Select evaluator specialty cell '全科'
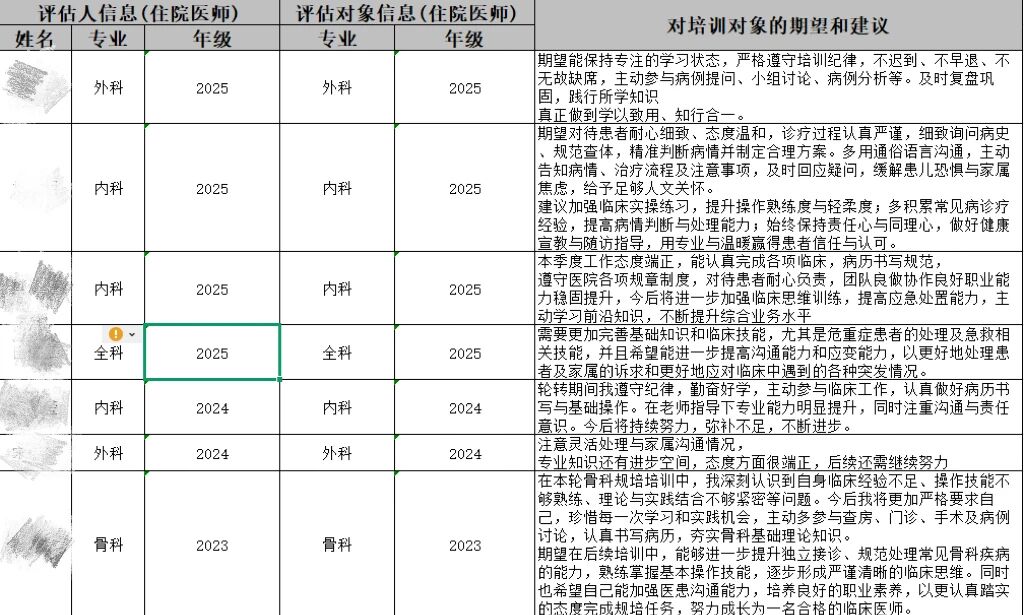The image size is (1024, 615). [x=109, y=354]
